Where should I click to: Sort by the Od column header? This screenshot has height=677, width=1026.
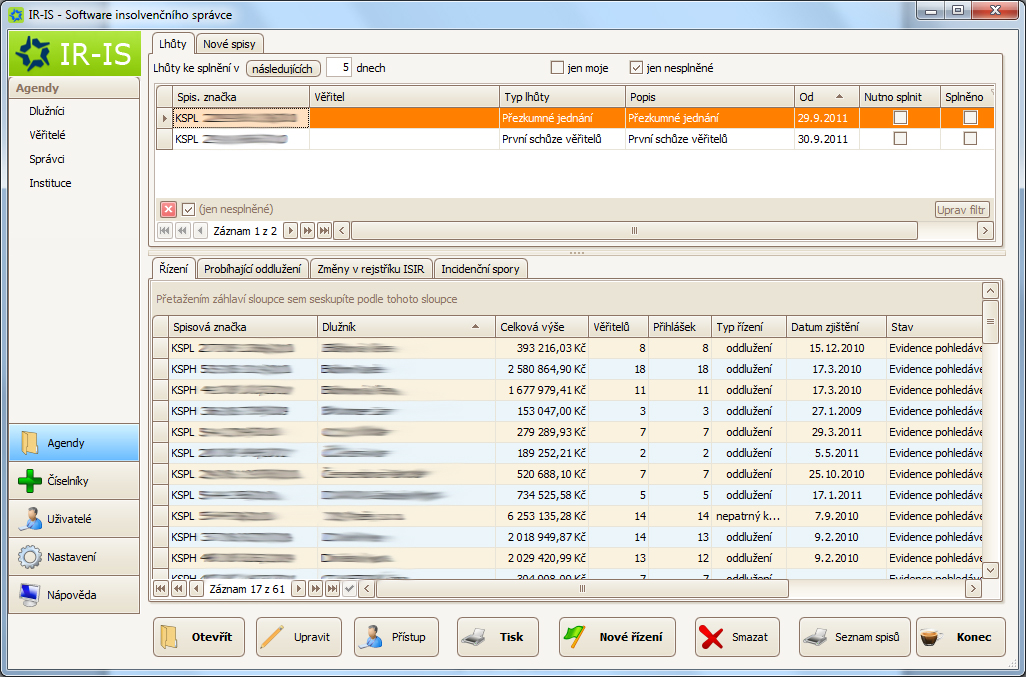(x=826, y=97)
